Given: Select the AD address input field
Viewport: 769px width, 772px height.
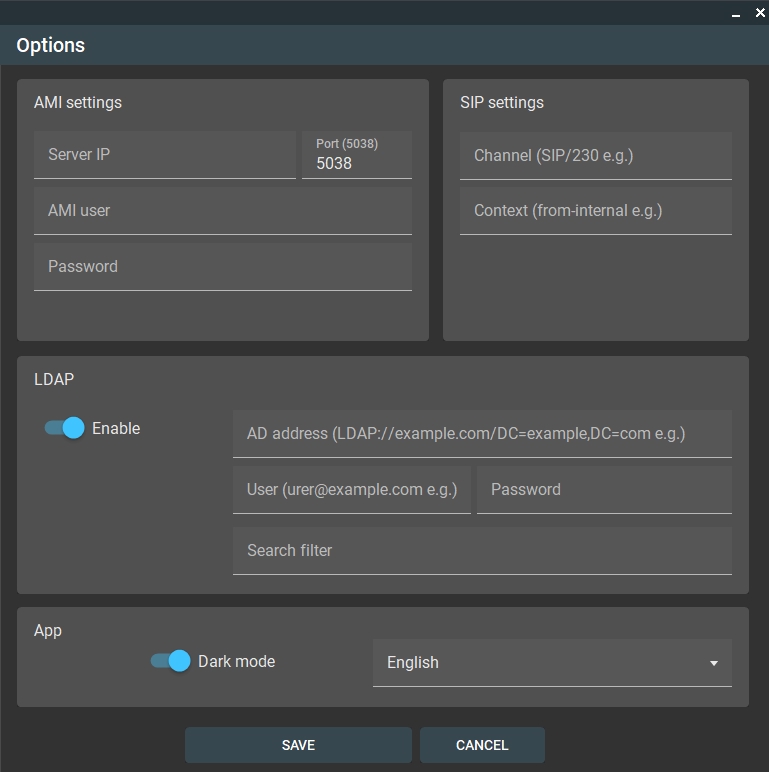Looking at the screenshot, I should click(x=482, y=434).
